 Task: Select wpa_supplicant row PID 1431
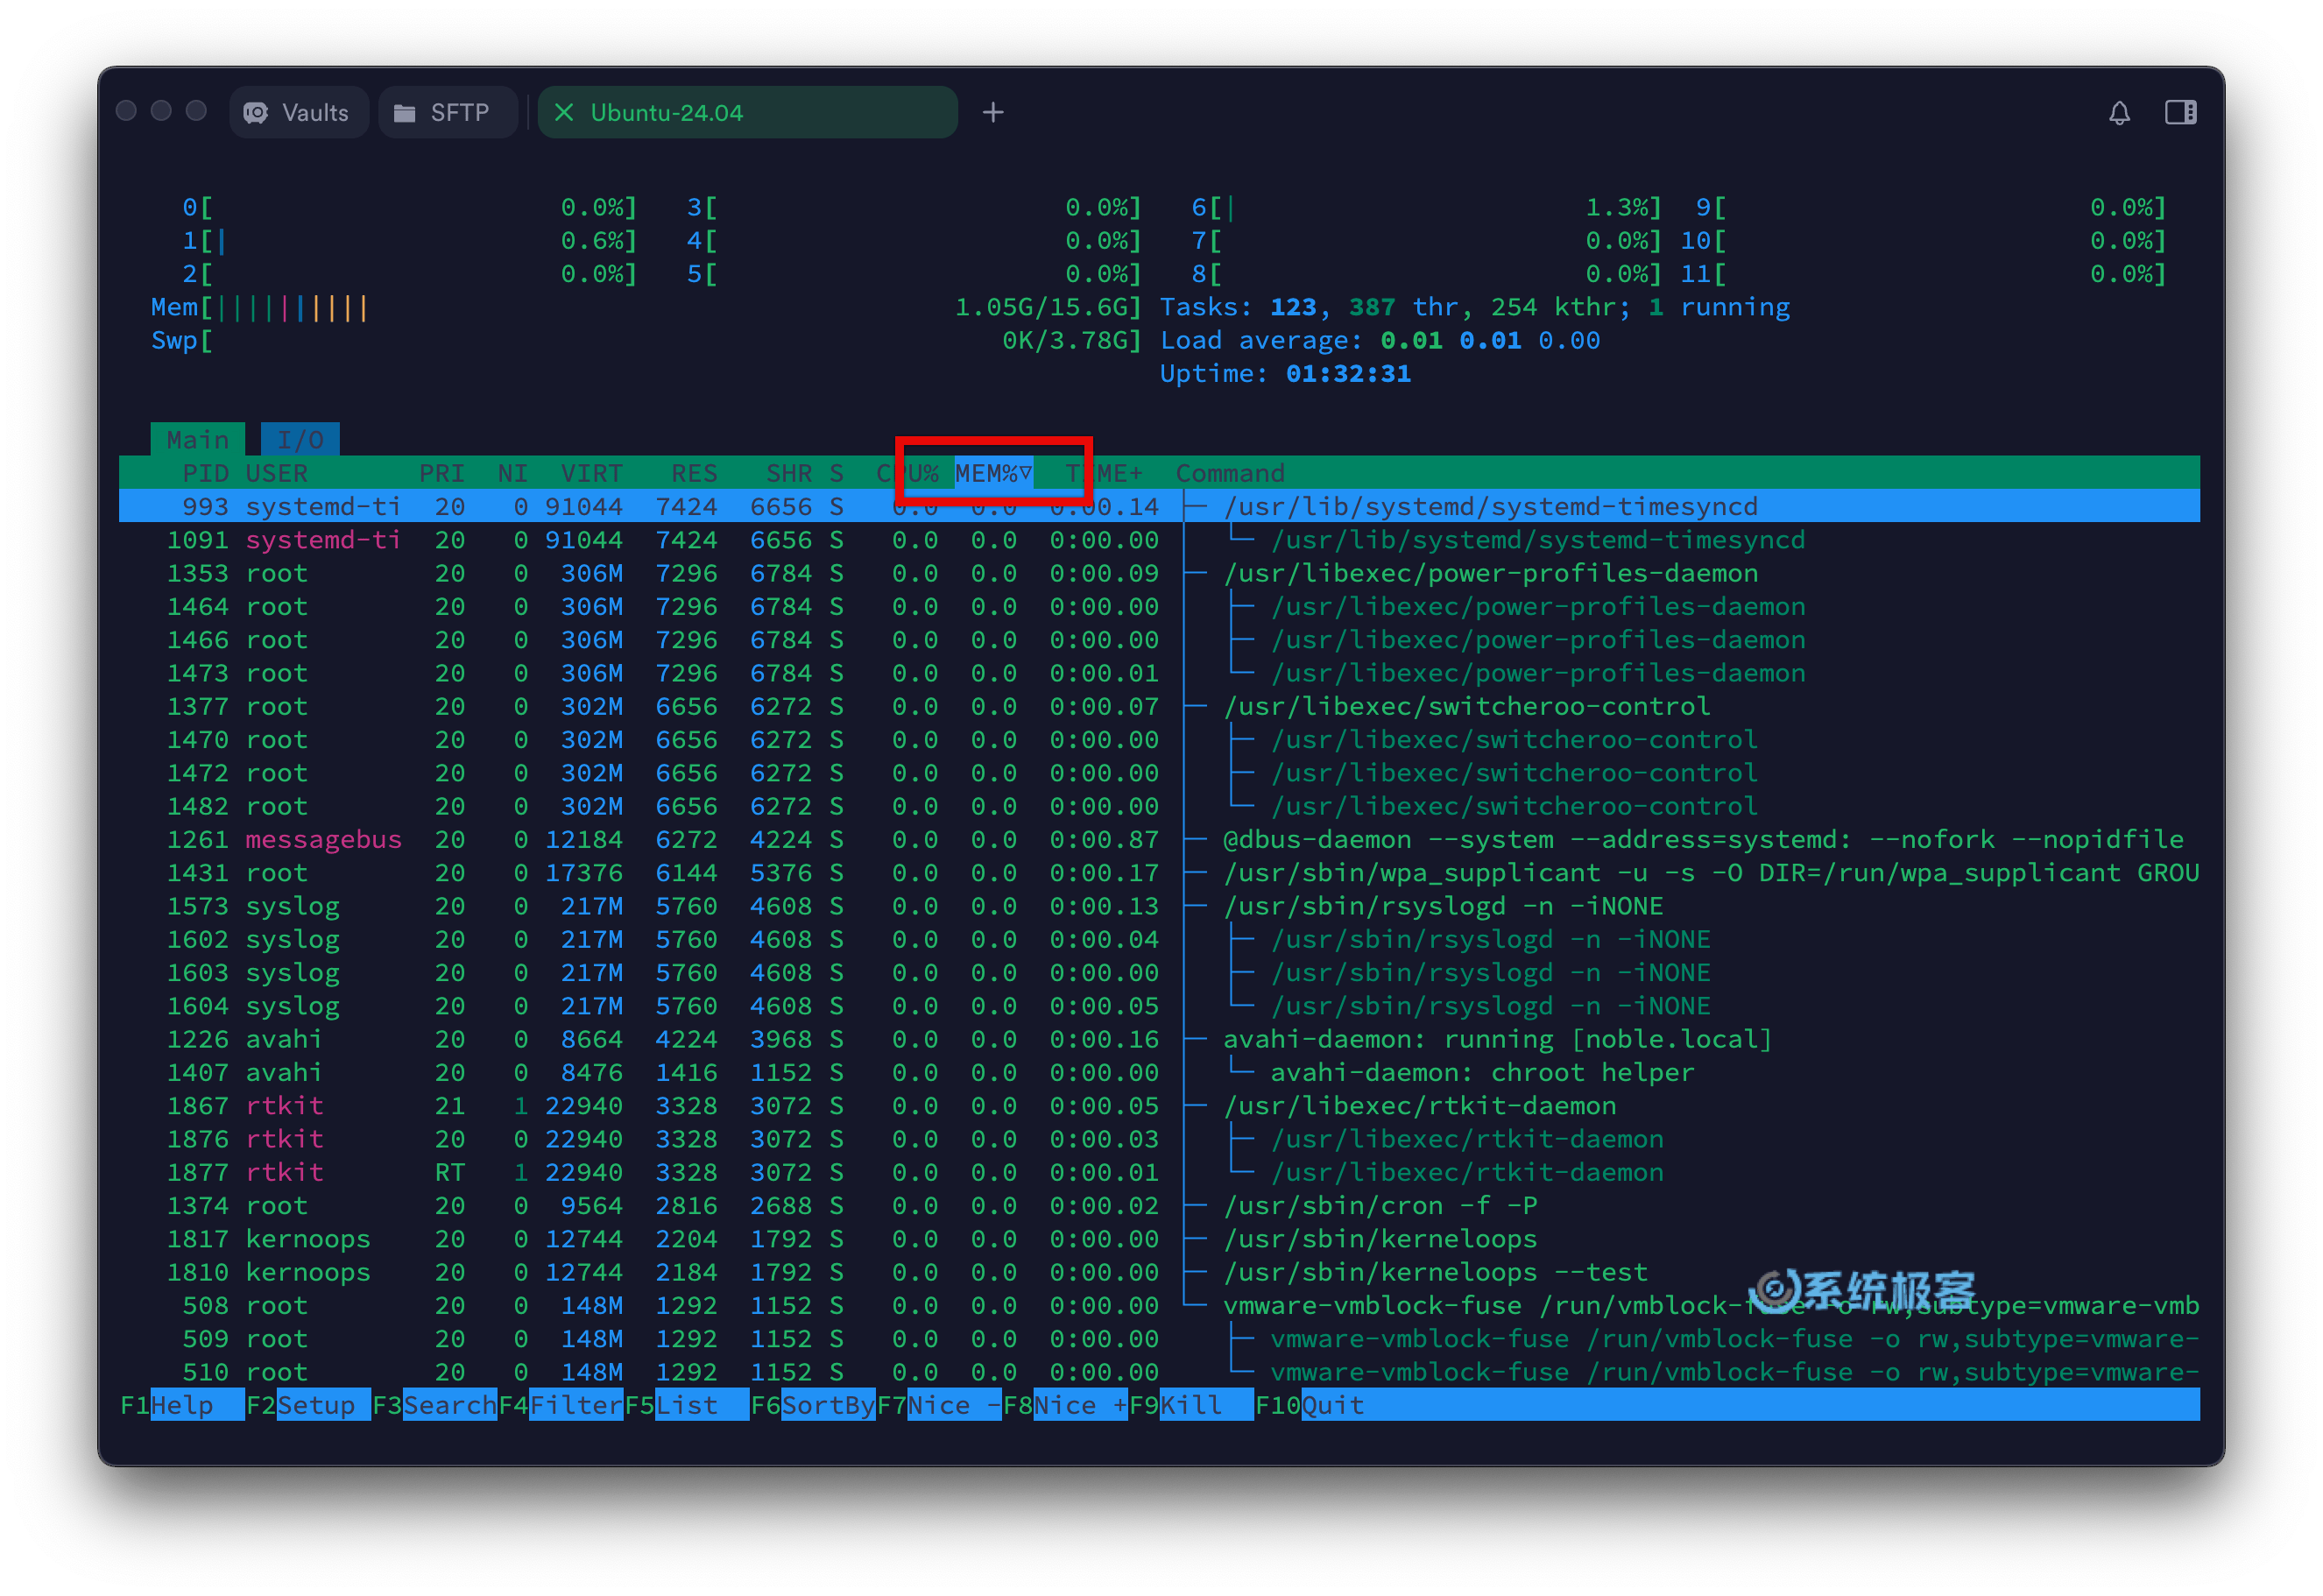click(1159, 872)
